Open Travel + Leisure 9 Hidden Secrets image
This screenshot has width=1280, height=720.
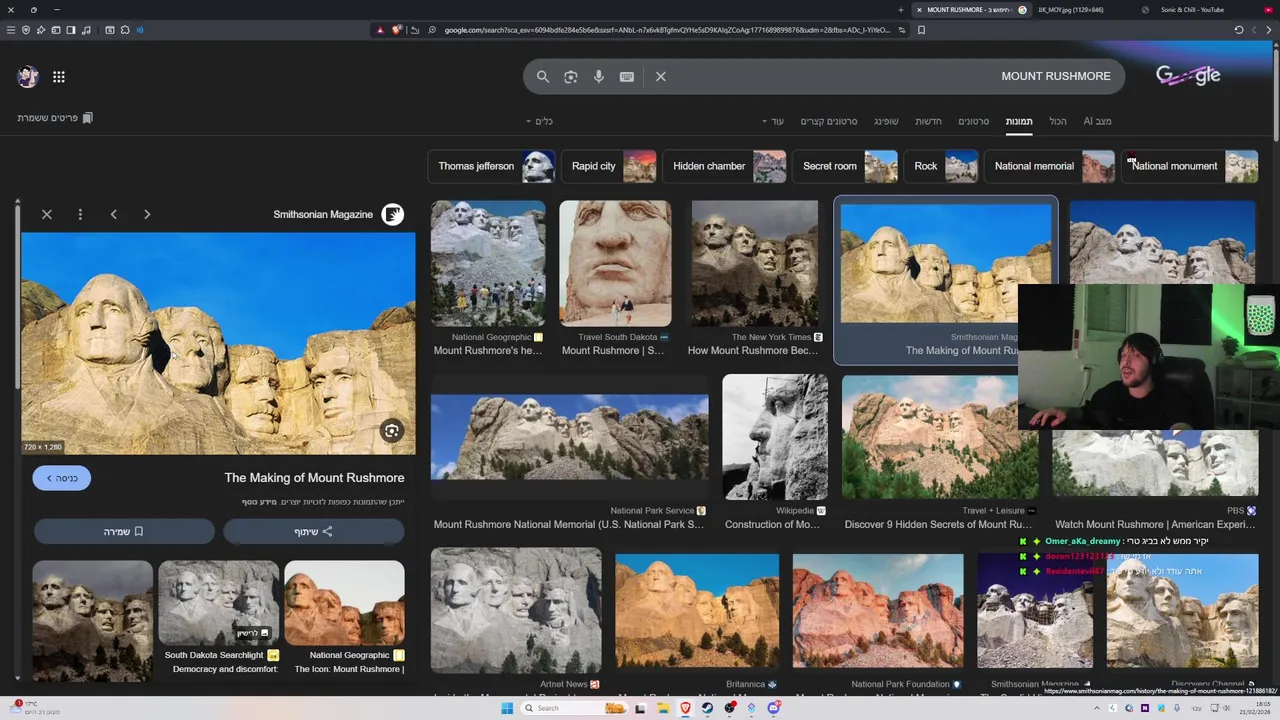click(x=939, y=437)
